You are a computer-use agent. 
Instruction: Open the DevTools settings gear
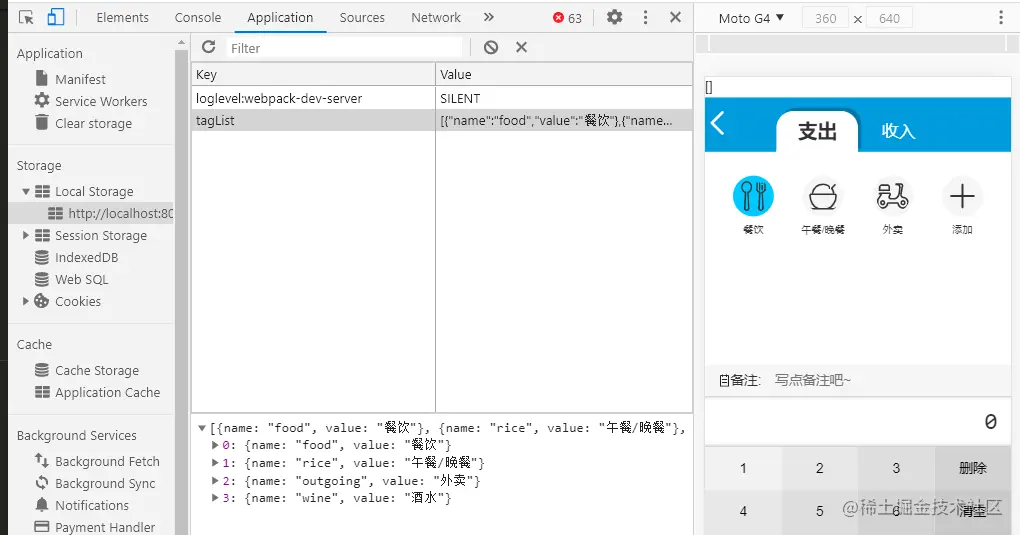click(x=614, y=18)
